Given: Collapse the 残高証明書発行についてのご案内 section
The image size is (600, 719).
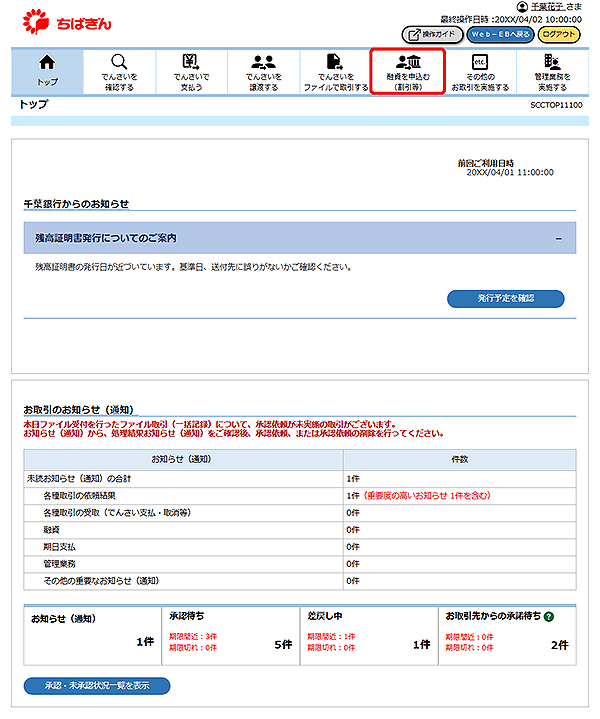Looking at the screenshot, I should pos(558,239).
